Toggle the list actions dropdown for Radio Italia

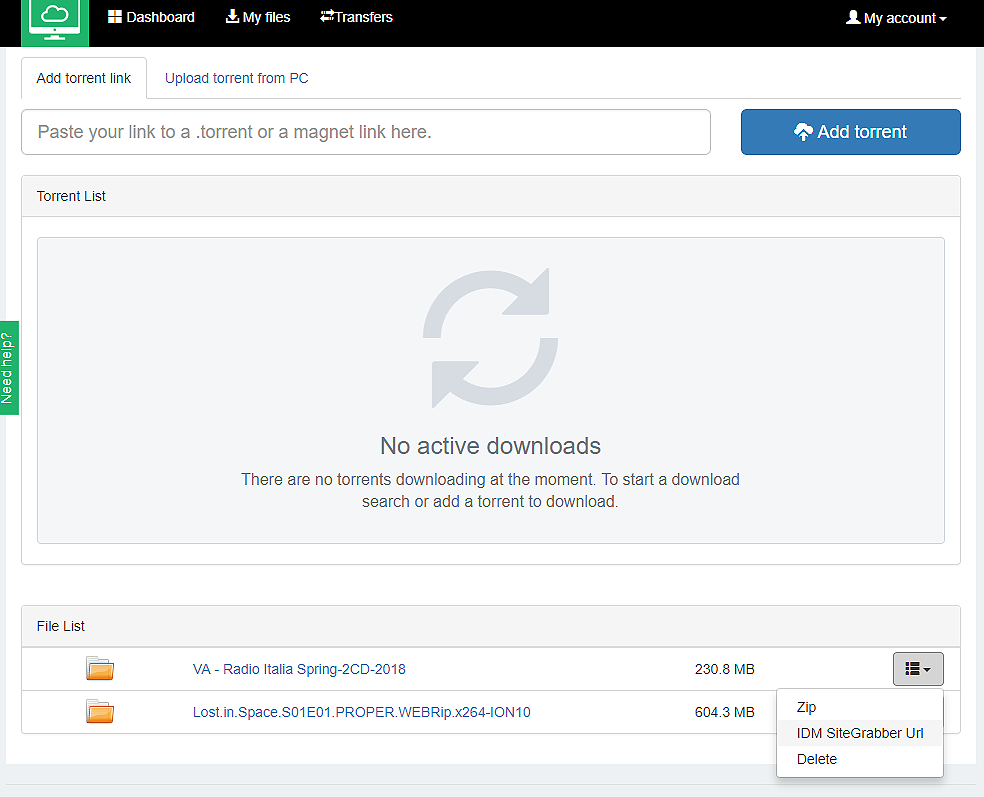click(x=917, y=669)
